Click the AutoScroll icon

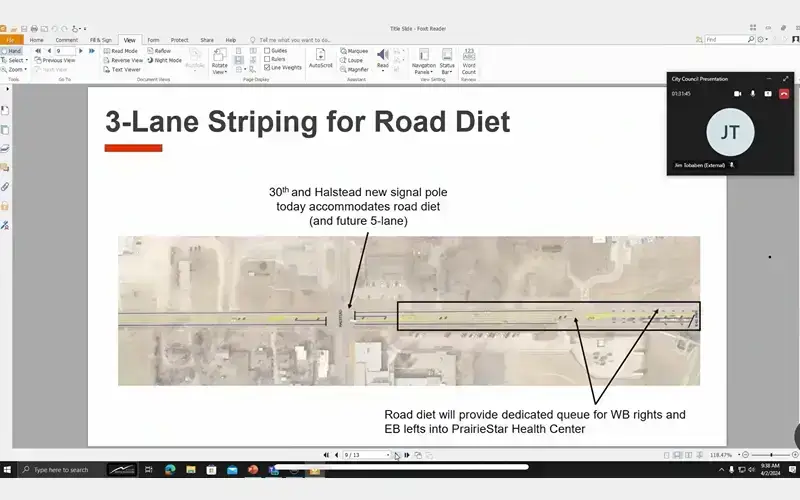tap(321, 58)
